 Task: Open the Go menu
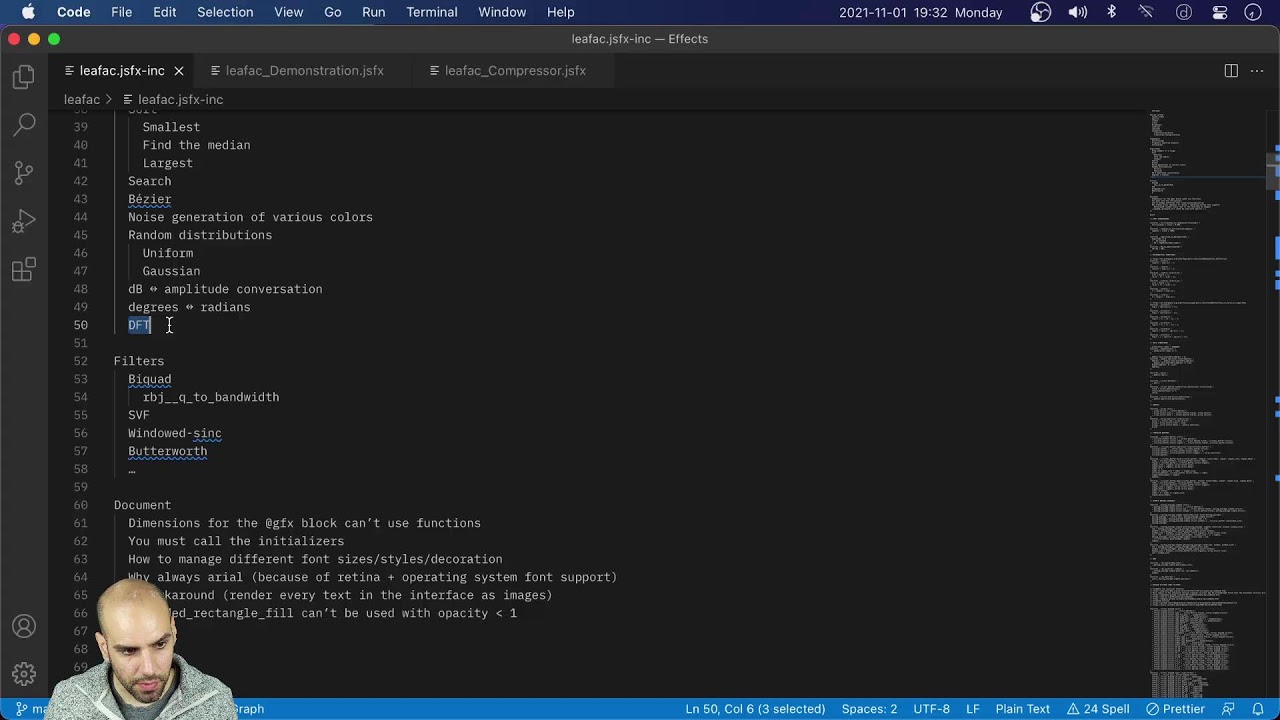(333, 12)
